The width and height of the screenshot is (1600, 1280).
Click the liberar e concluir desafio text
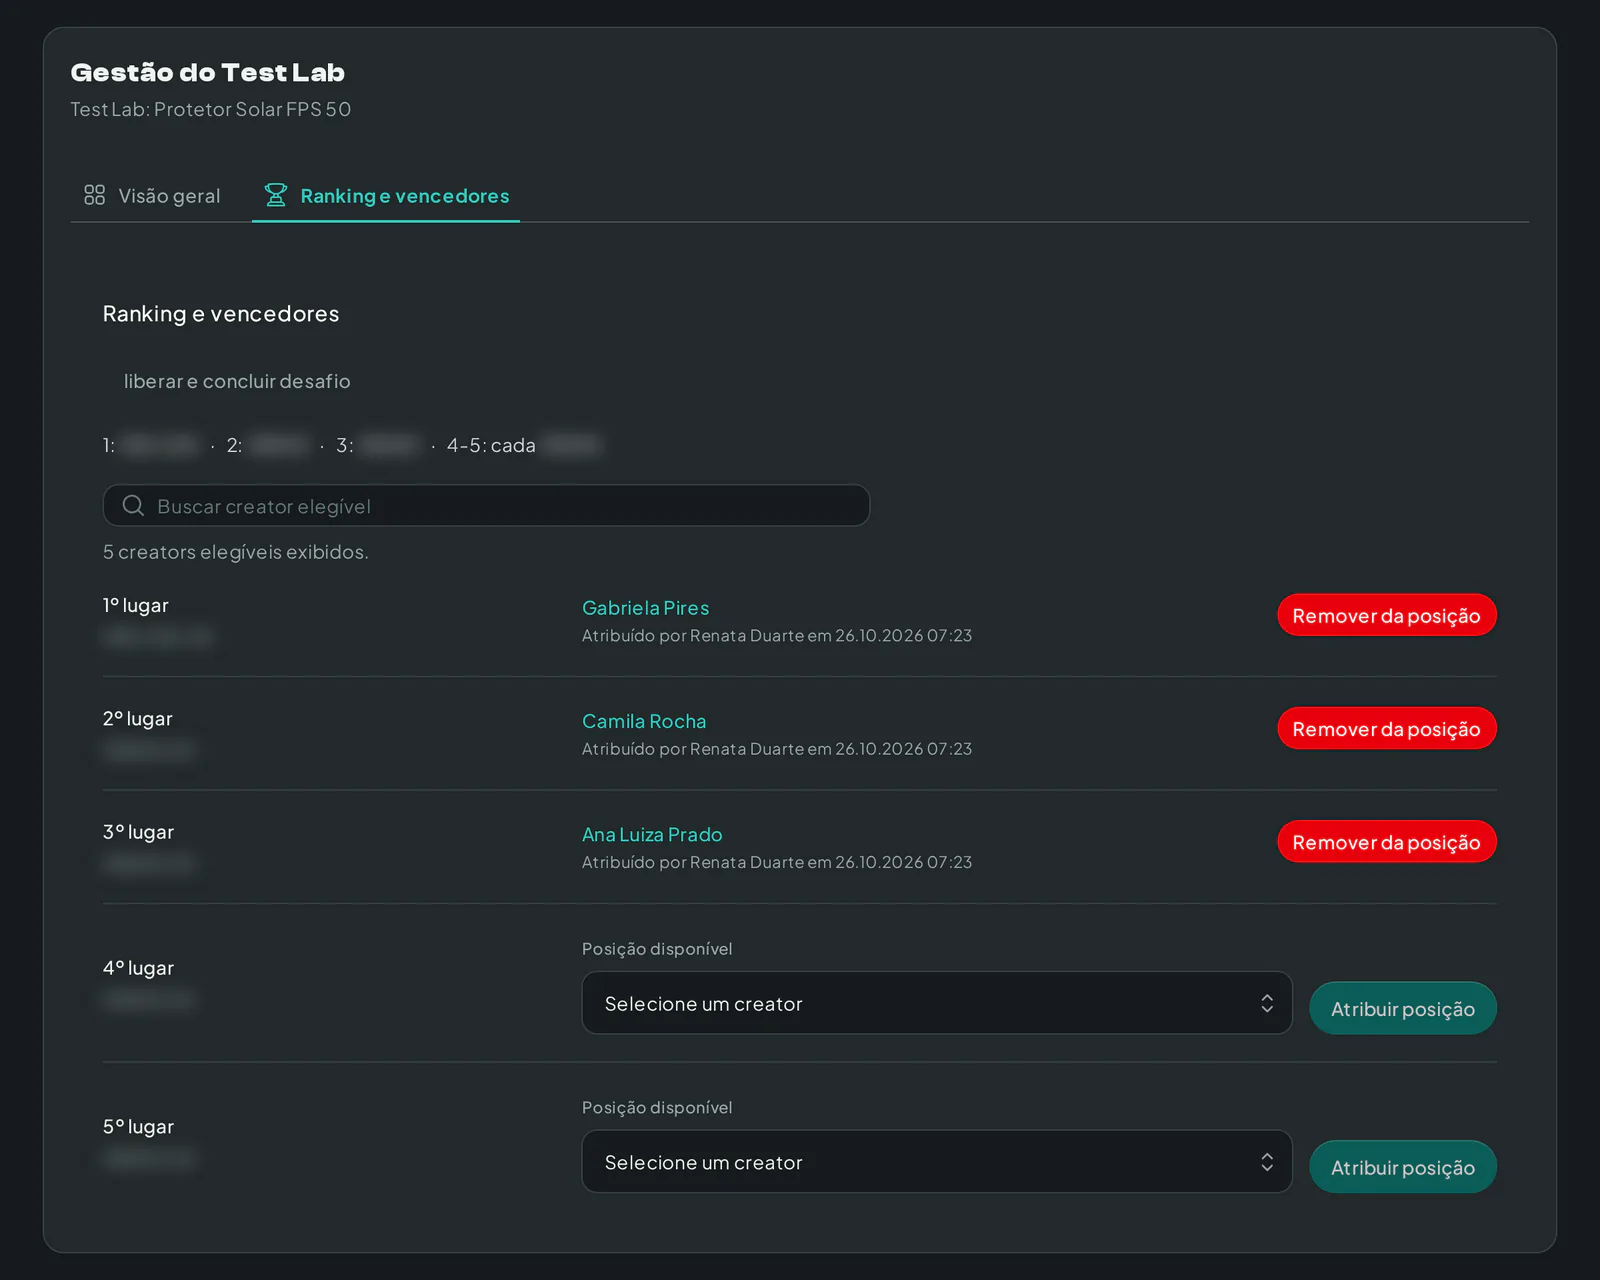point(237,381)
